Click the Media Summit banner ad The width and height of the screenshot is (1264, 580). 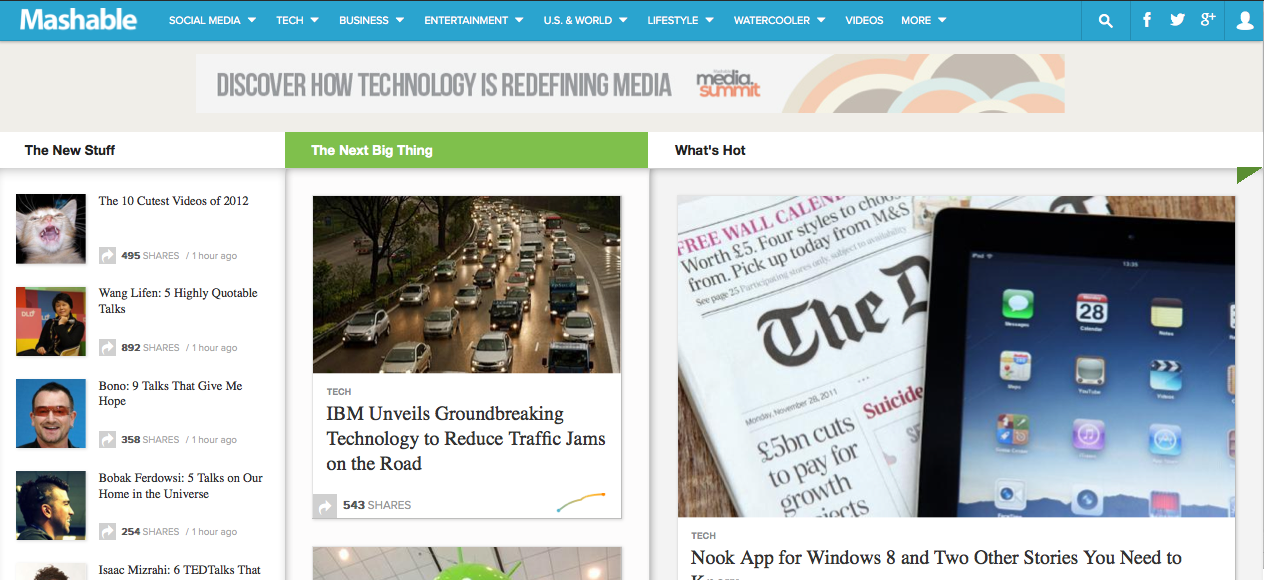pos(630,84)
